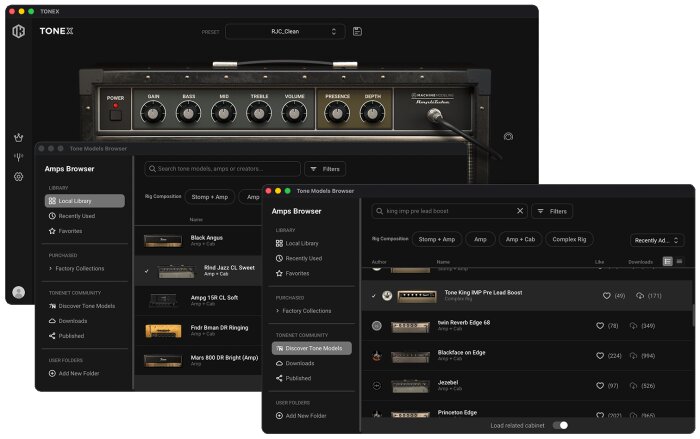700x439 pixels.
Task: Toggle the amp POWER switch
Action: pos(116,115)
